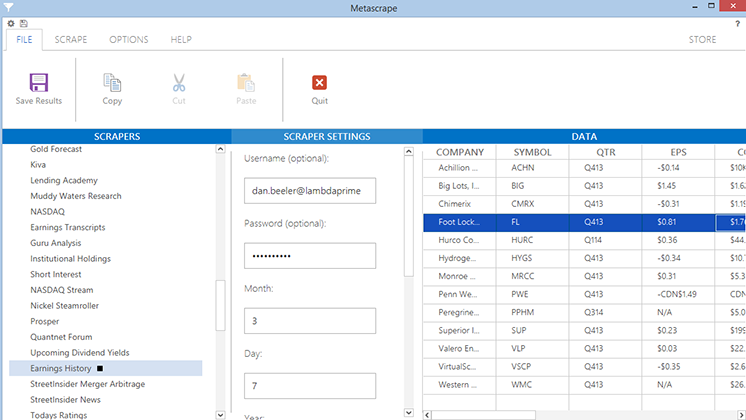Open the HELP tab
This screenshot has width=746, height=420.
click(181, 40)
